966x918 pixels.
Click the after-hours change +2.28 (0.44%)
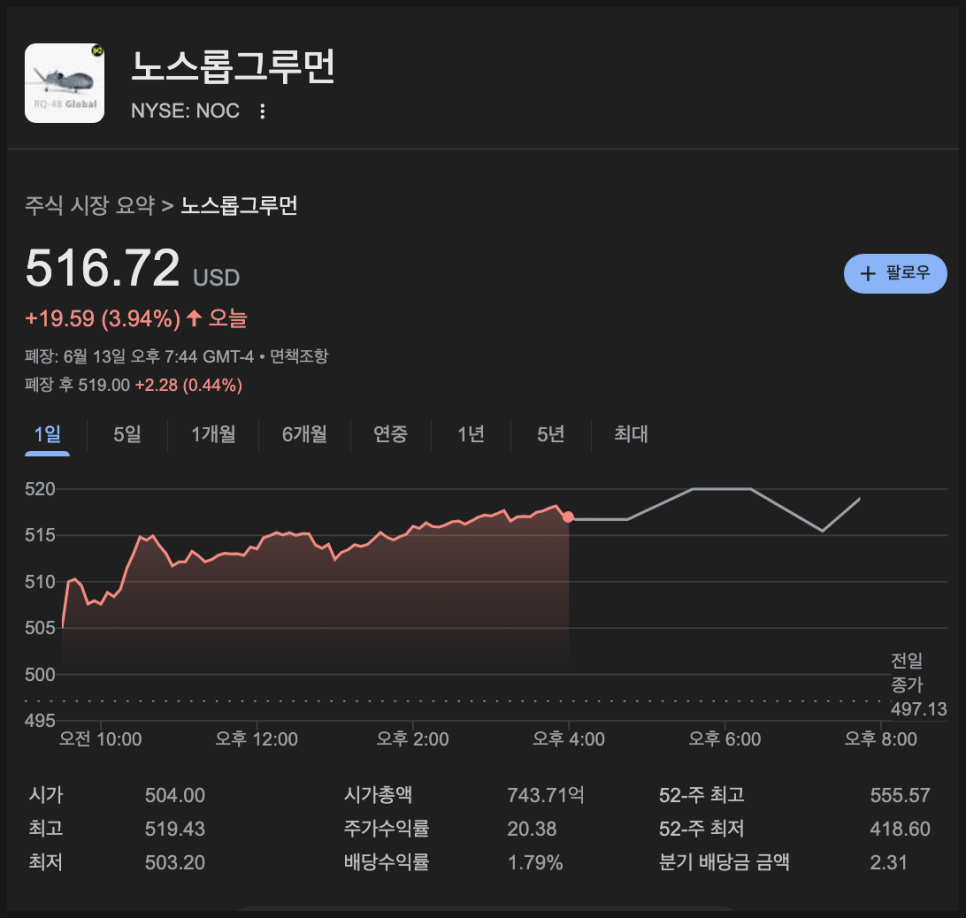[189, 385]
